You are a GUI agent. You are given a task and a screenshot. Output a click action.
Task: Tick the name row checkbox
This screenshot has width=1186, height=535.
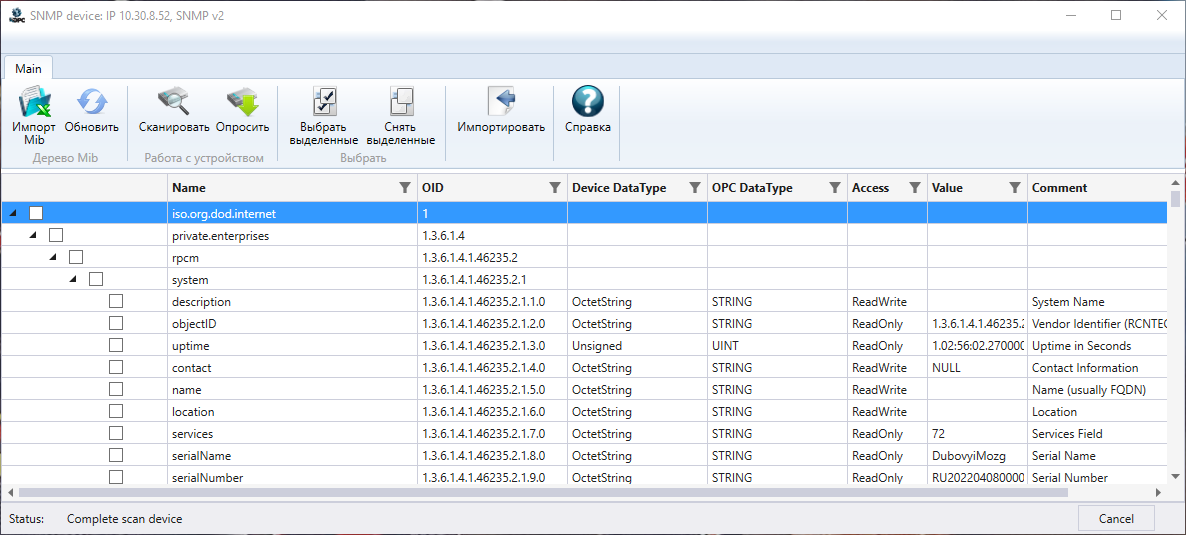click(x=116, y=389)
